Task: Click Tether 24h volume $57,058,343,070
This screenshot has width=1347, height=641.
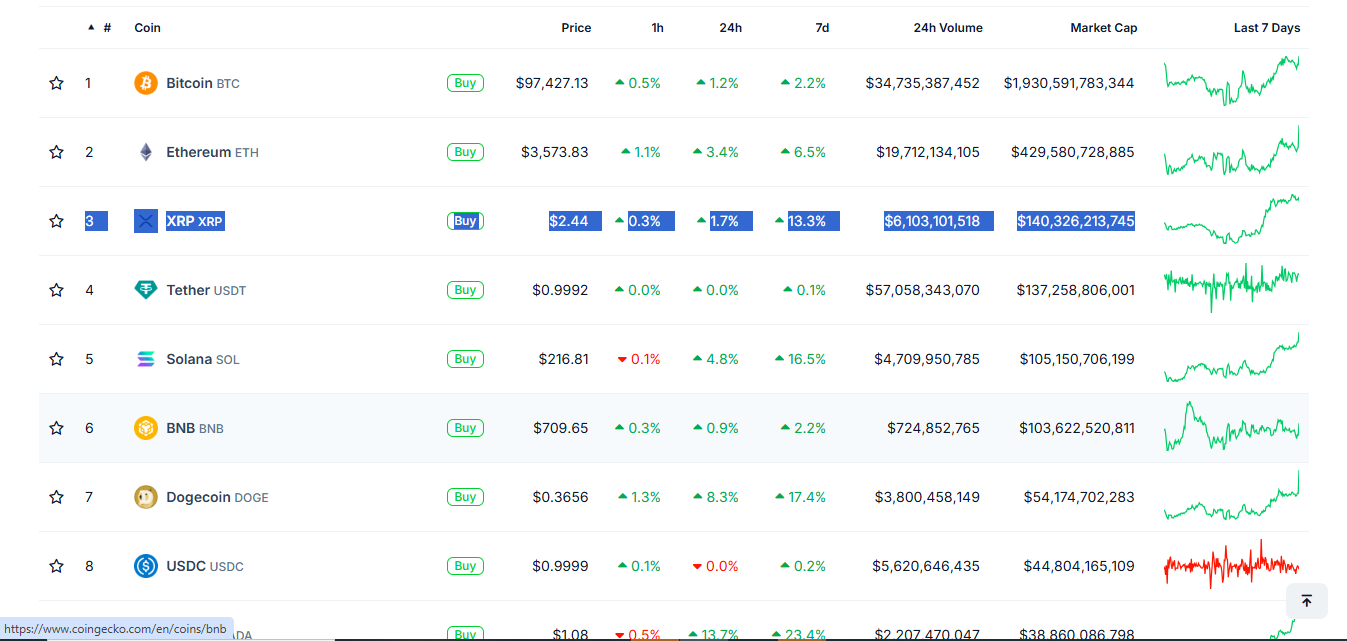Action: pyautogui.click(x=923, y=290)
